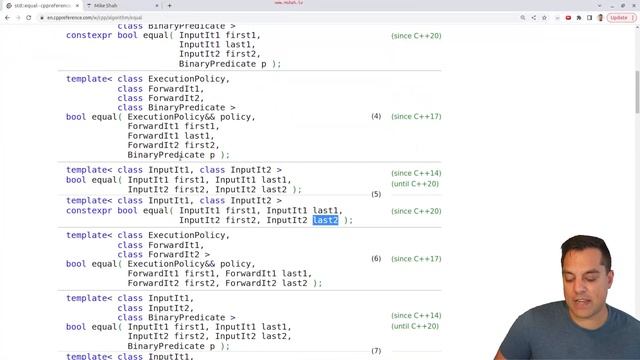Click the Update button in Chrome toolbar
This screenshot has height=360, width=640.
pos(621,18)
